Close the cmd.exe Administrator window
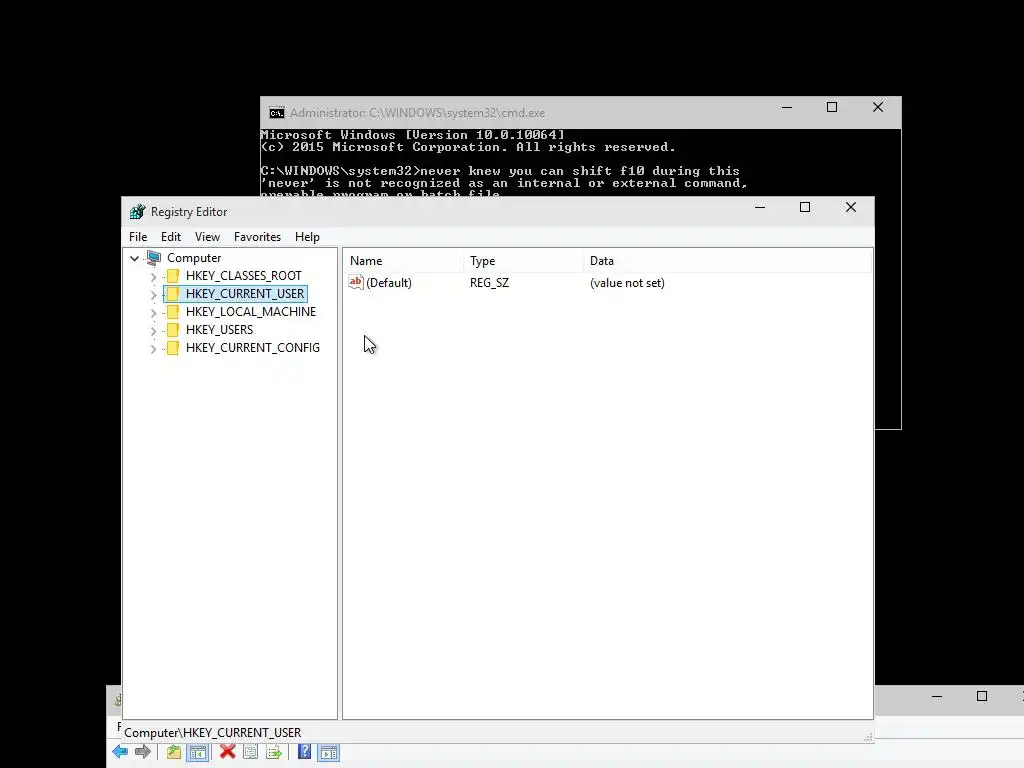The height and width of the screenshot is (768, 1024). pos(878,107)
